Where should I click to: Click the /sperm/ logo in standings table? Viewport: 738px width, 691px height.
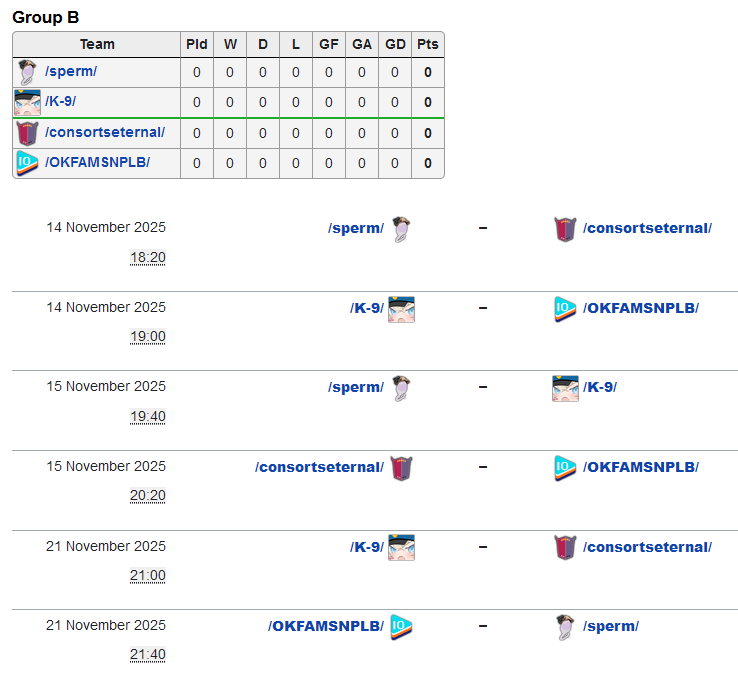click(28, 72)
